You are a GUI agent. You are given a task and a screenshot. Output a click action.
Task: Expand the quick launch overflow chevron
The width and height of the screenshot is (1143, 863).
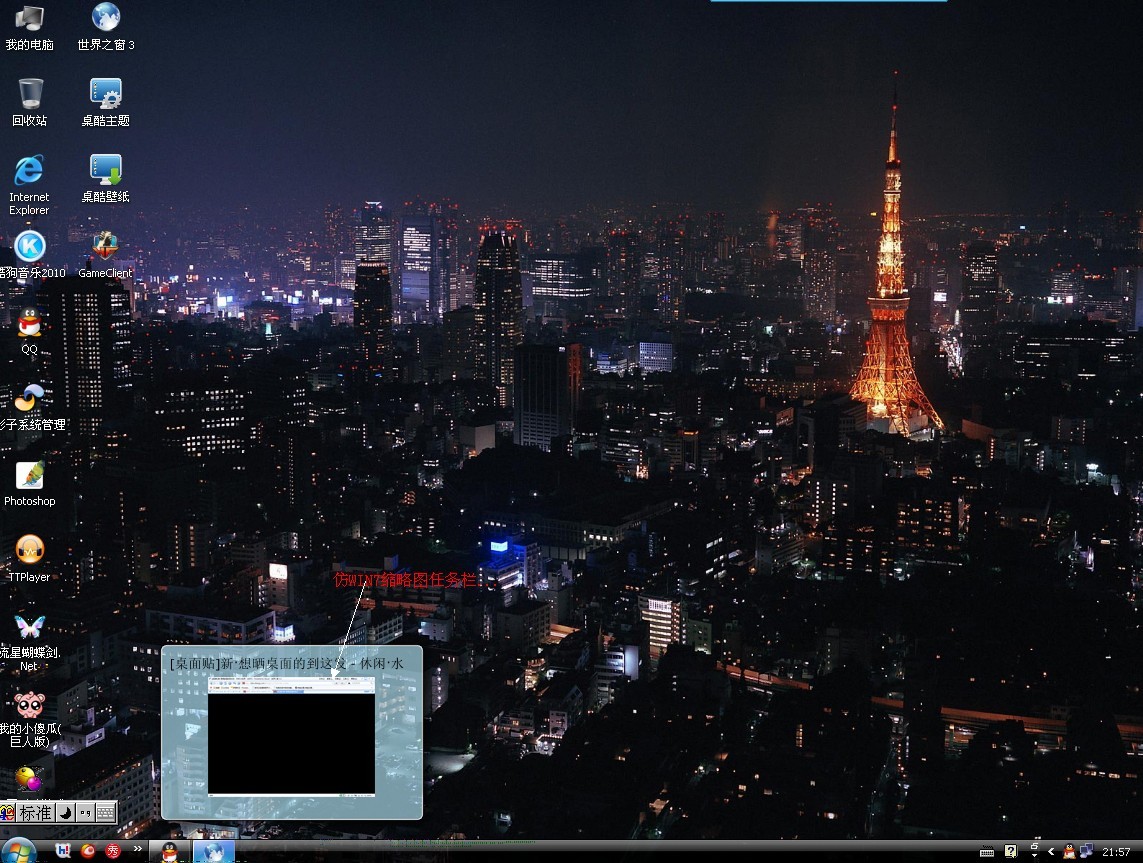(x=137, y=849)
